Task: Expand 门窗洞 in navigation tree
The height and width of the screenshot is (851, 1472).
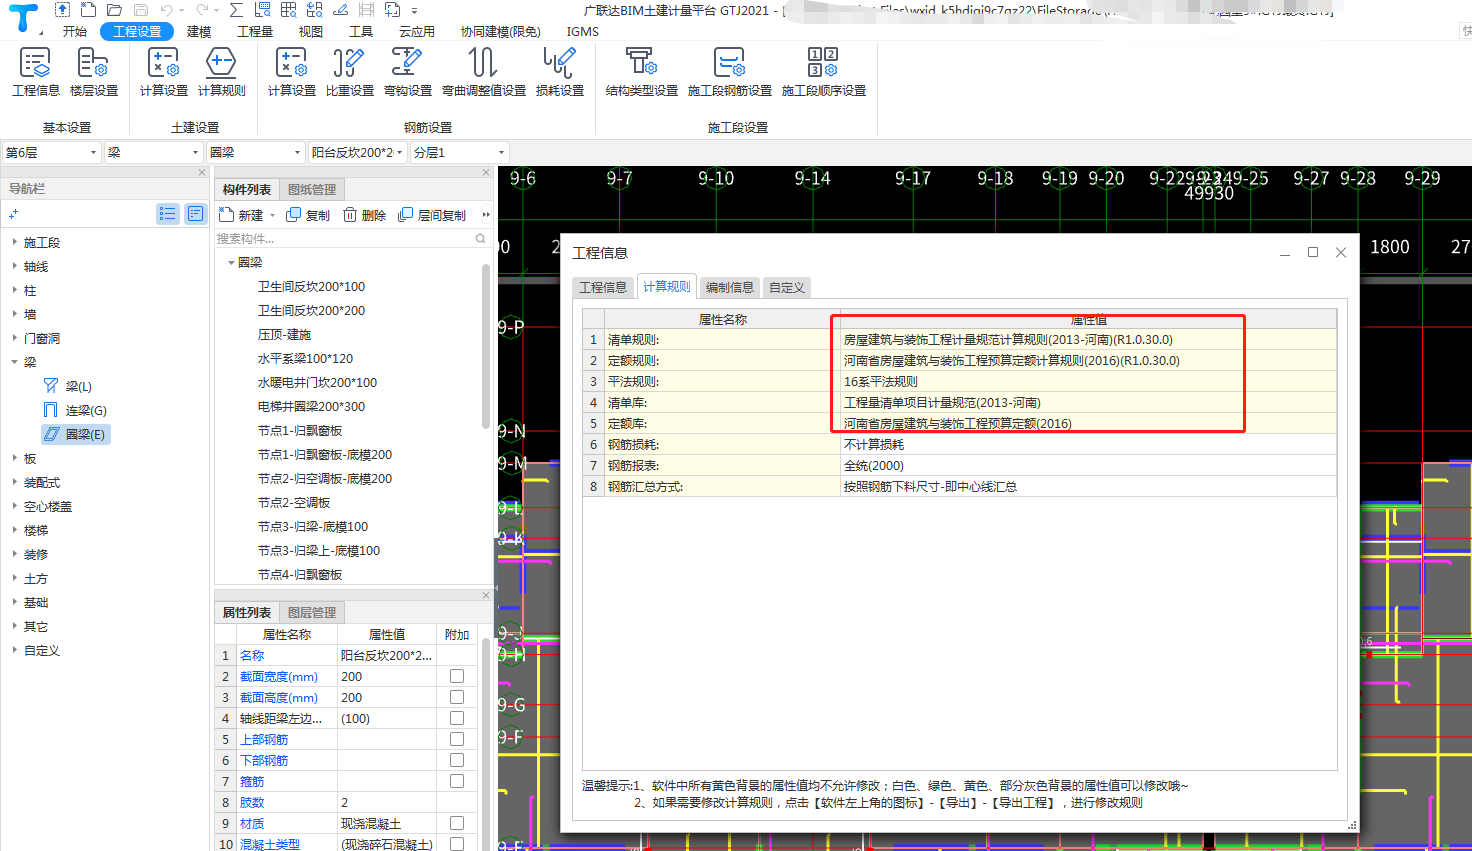Action: coord(14,338)
